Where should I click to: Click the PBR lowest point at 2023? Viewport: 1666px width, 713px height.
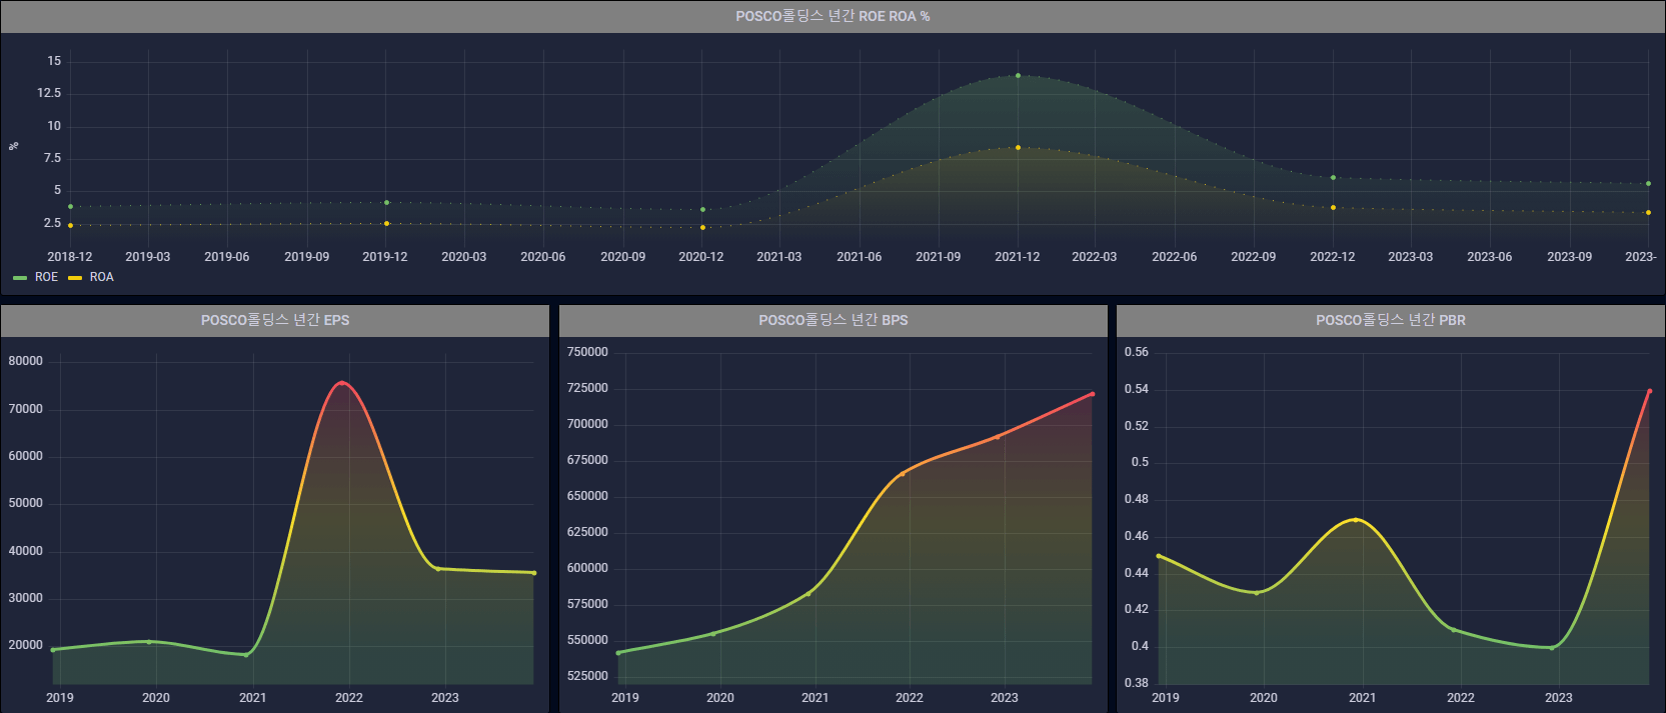pyautogui.click(x=1551, y=648)
